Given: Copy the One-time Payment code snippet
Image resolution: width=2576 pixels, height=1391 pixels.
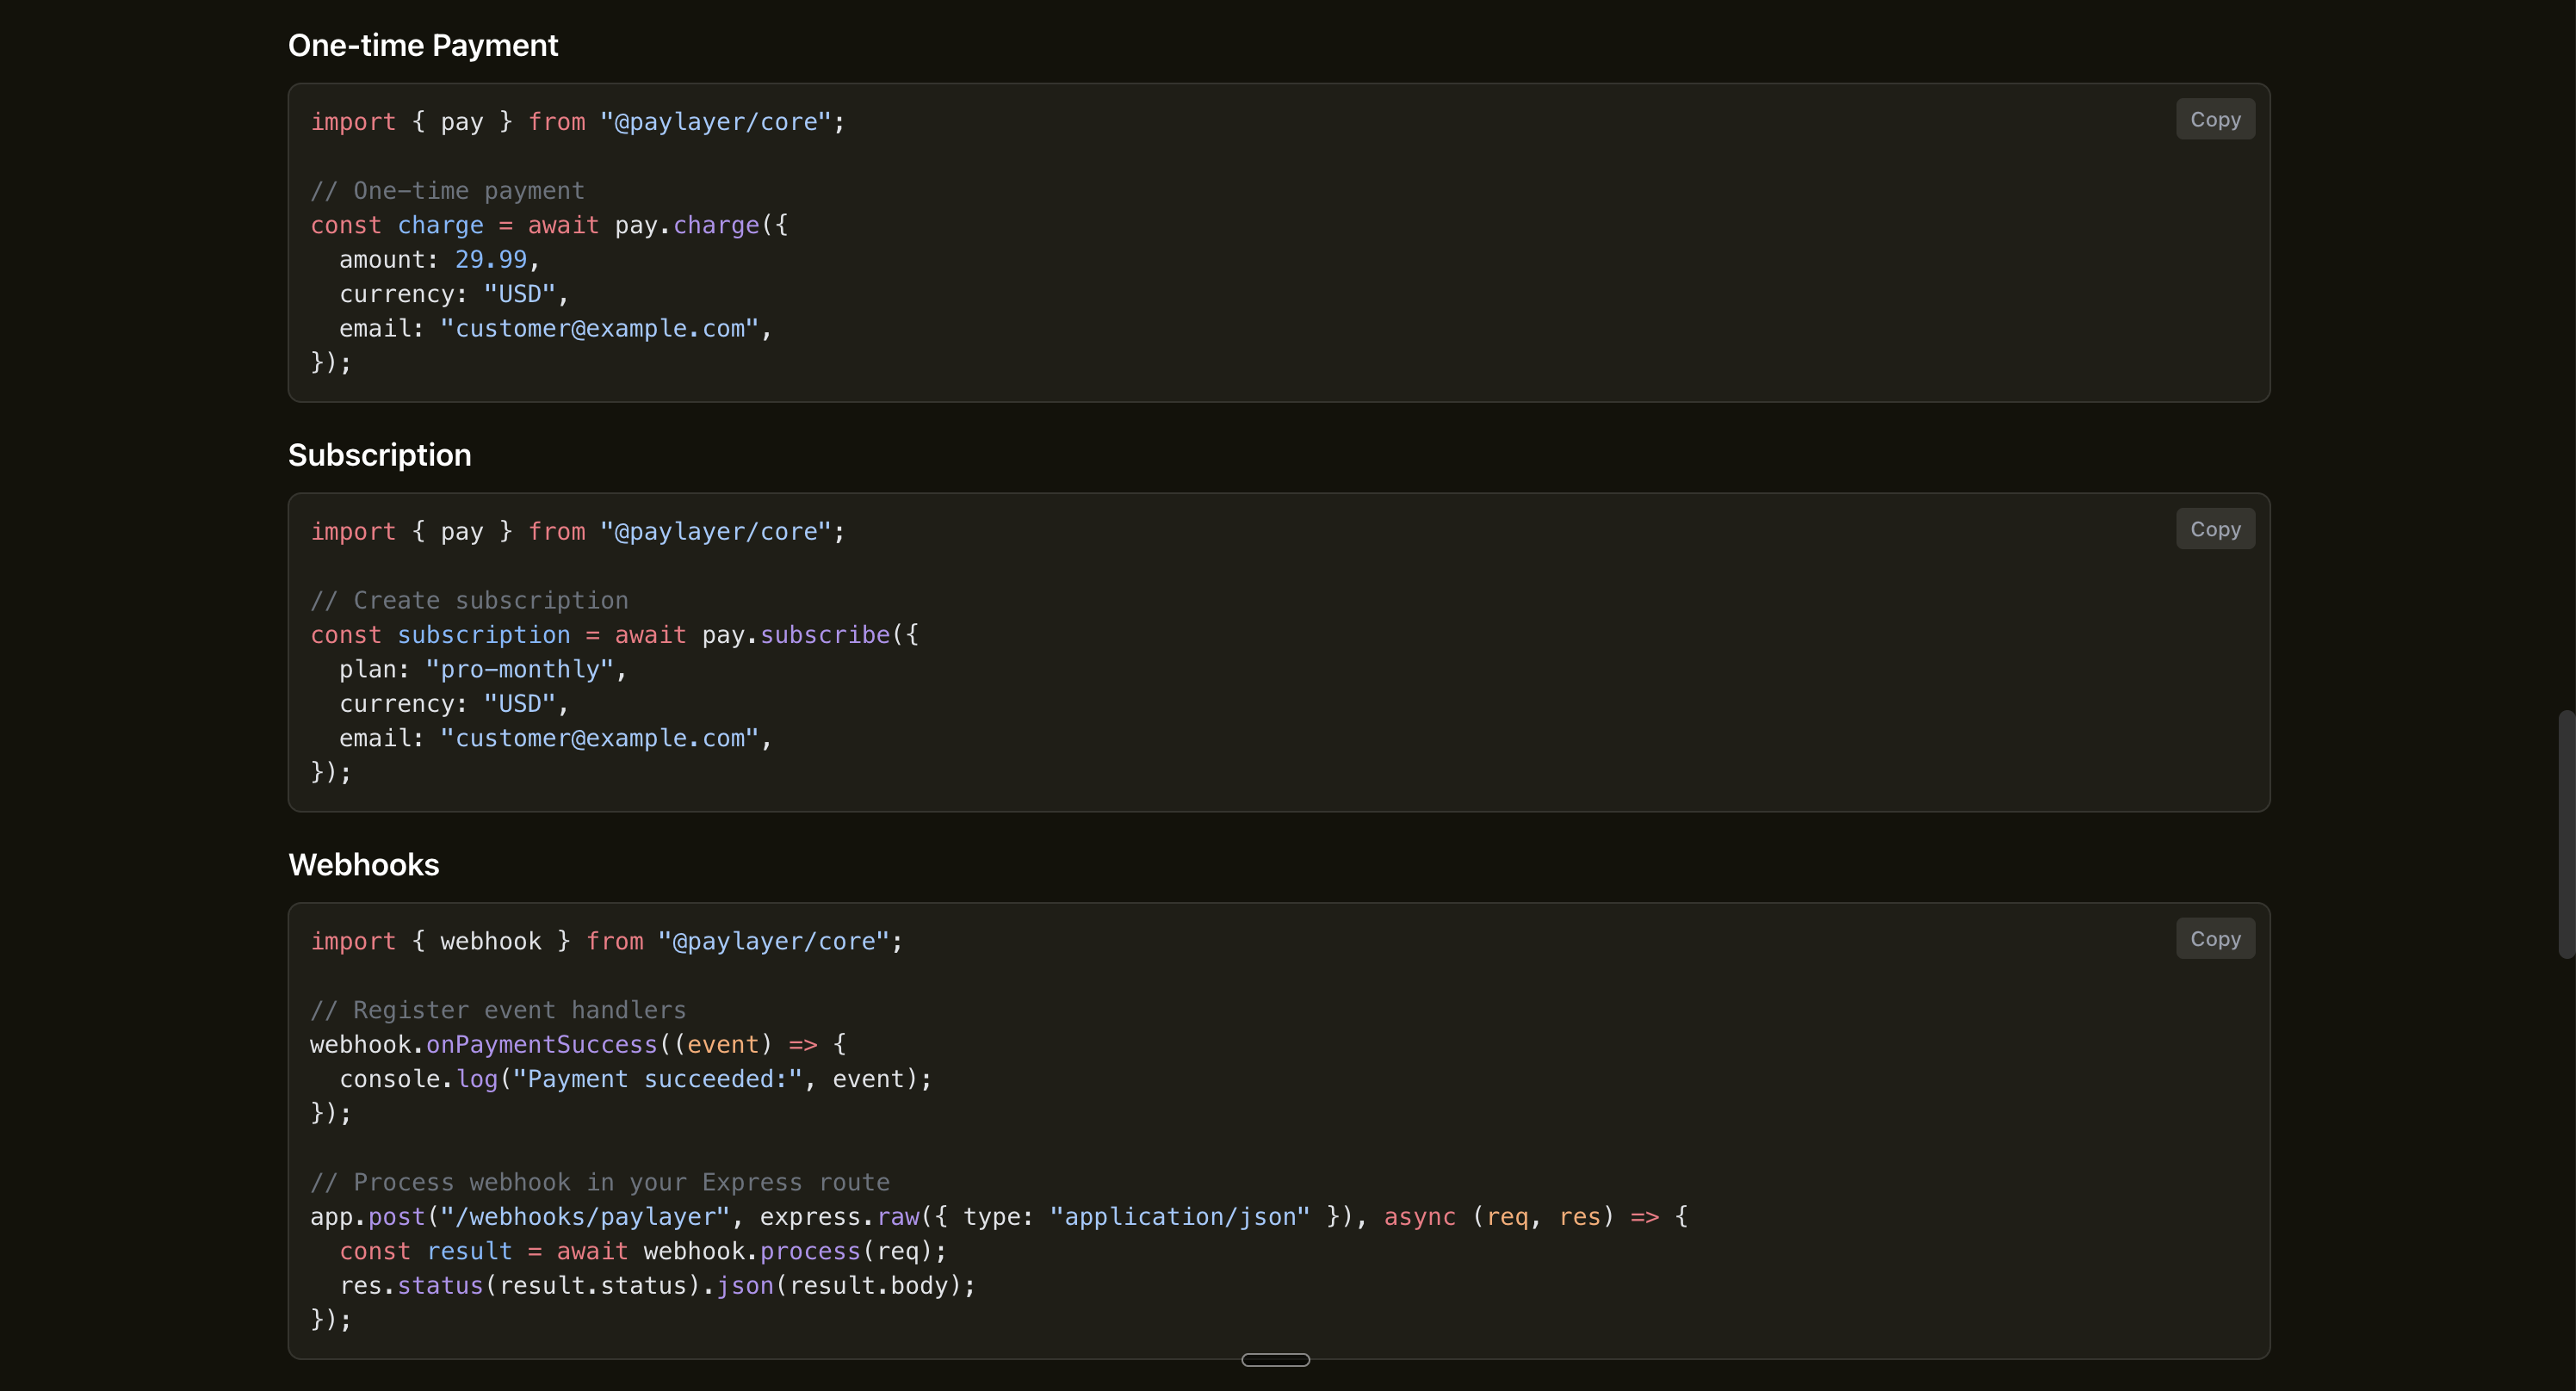Looking at the screenshot, I should coord(2214,119).
